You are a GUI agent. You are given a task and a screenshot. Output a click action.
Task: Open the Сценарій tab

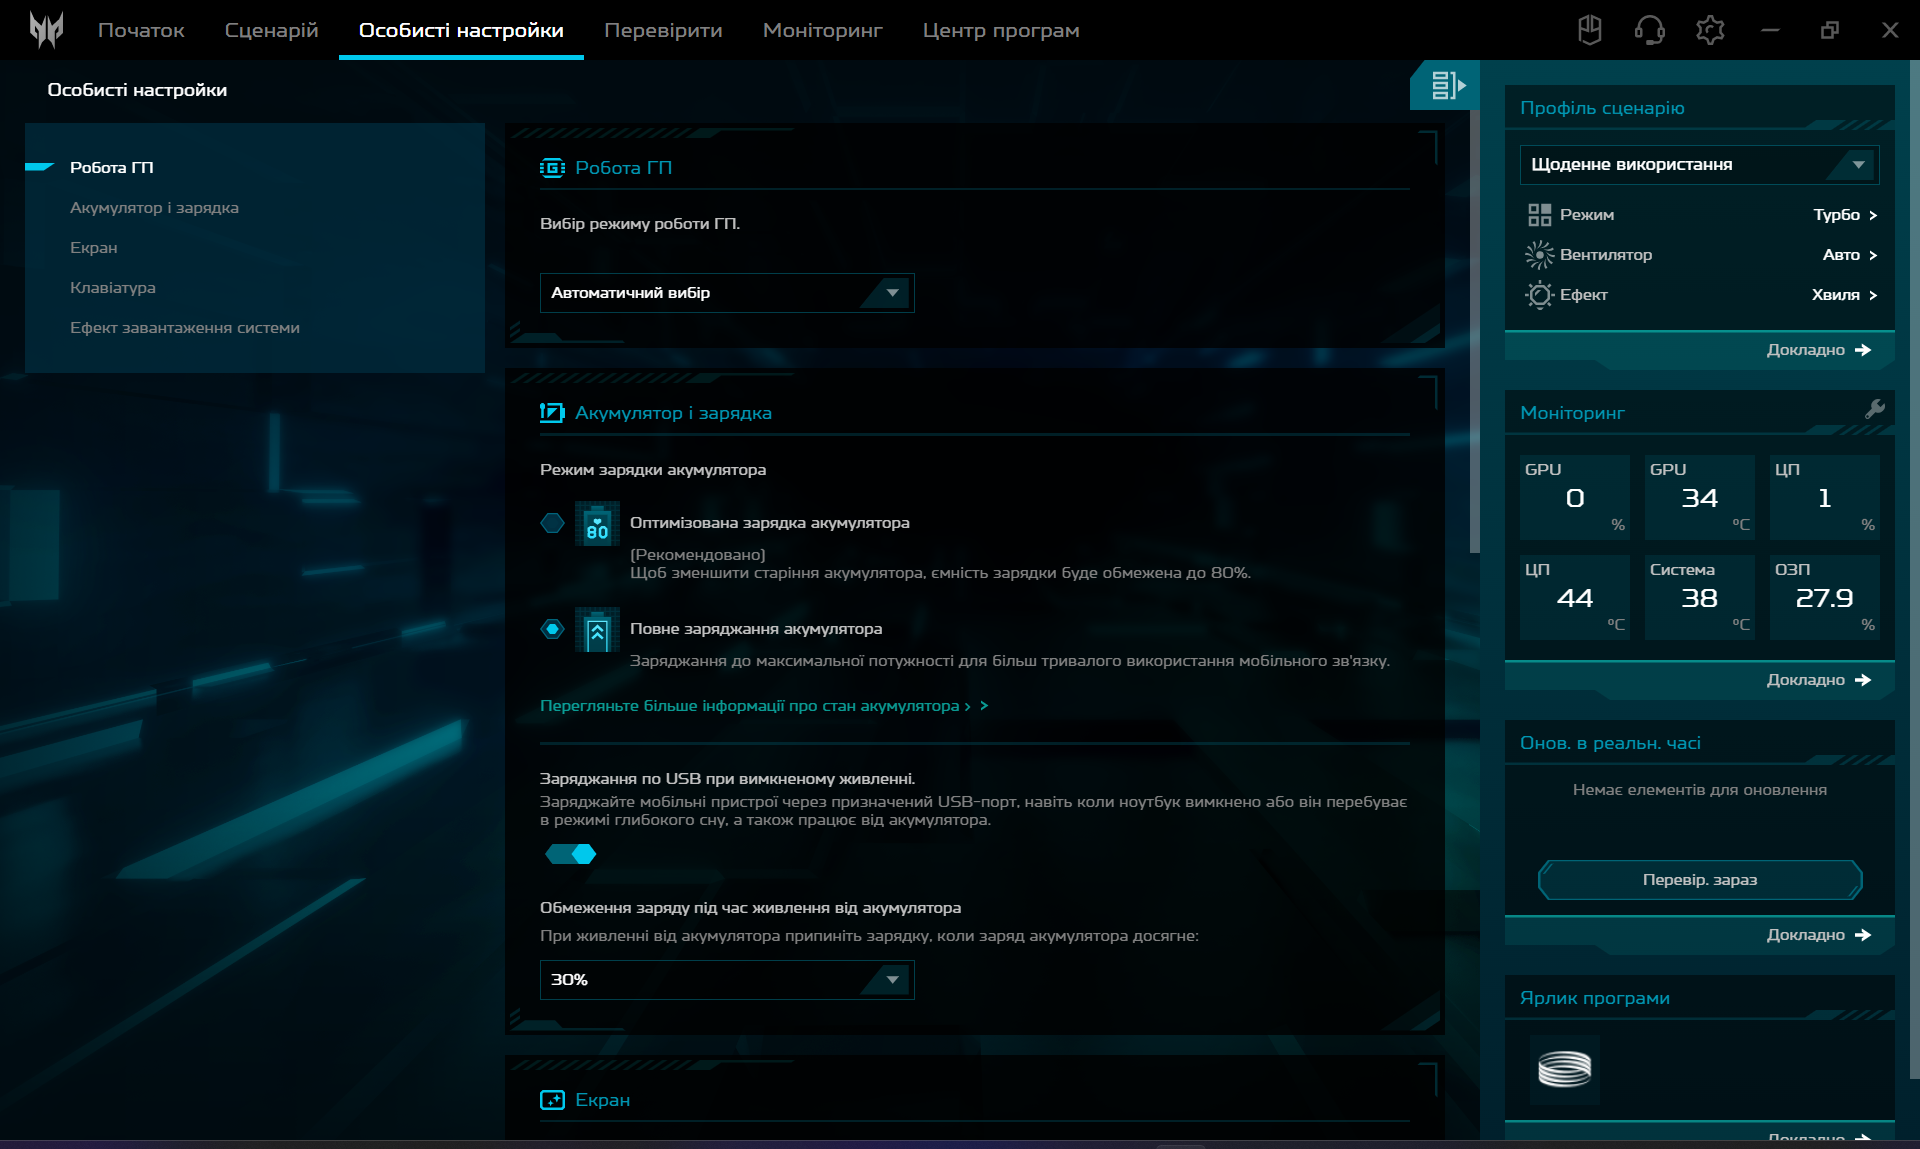[271, 30]
